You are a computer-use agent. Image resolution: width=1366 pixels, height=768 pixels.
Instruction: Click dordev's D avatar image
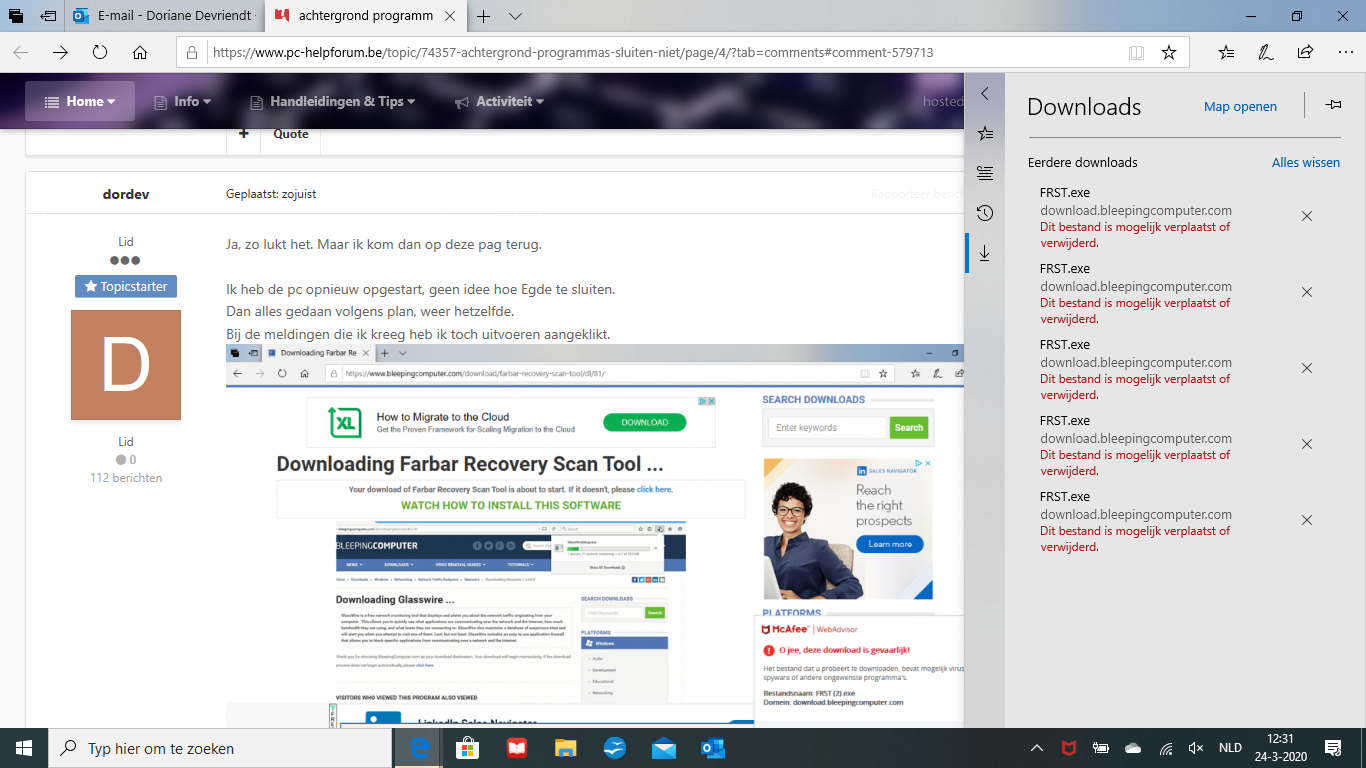pos(126,365)
